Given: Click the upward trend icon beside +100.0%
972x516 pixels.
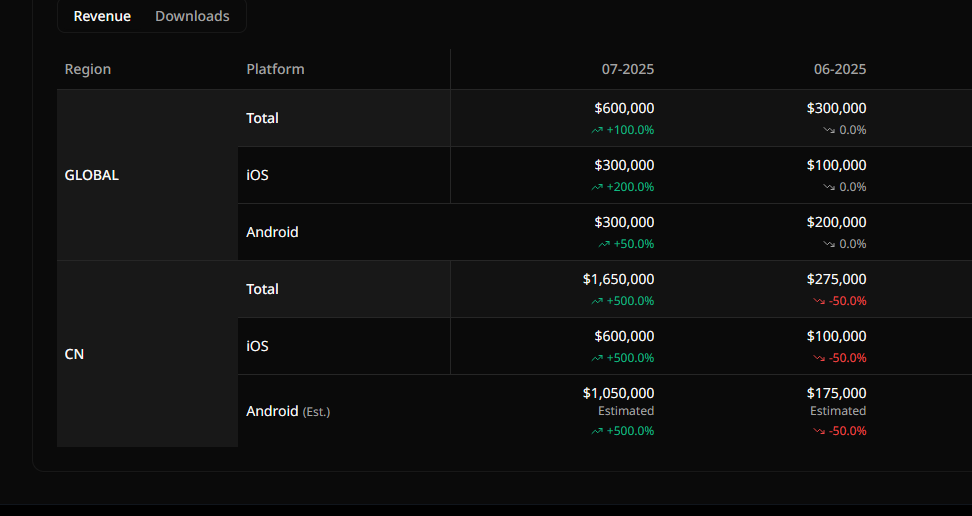Looking at the screenshot, I should 597,130.
